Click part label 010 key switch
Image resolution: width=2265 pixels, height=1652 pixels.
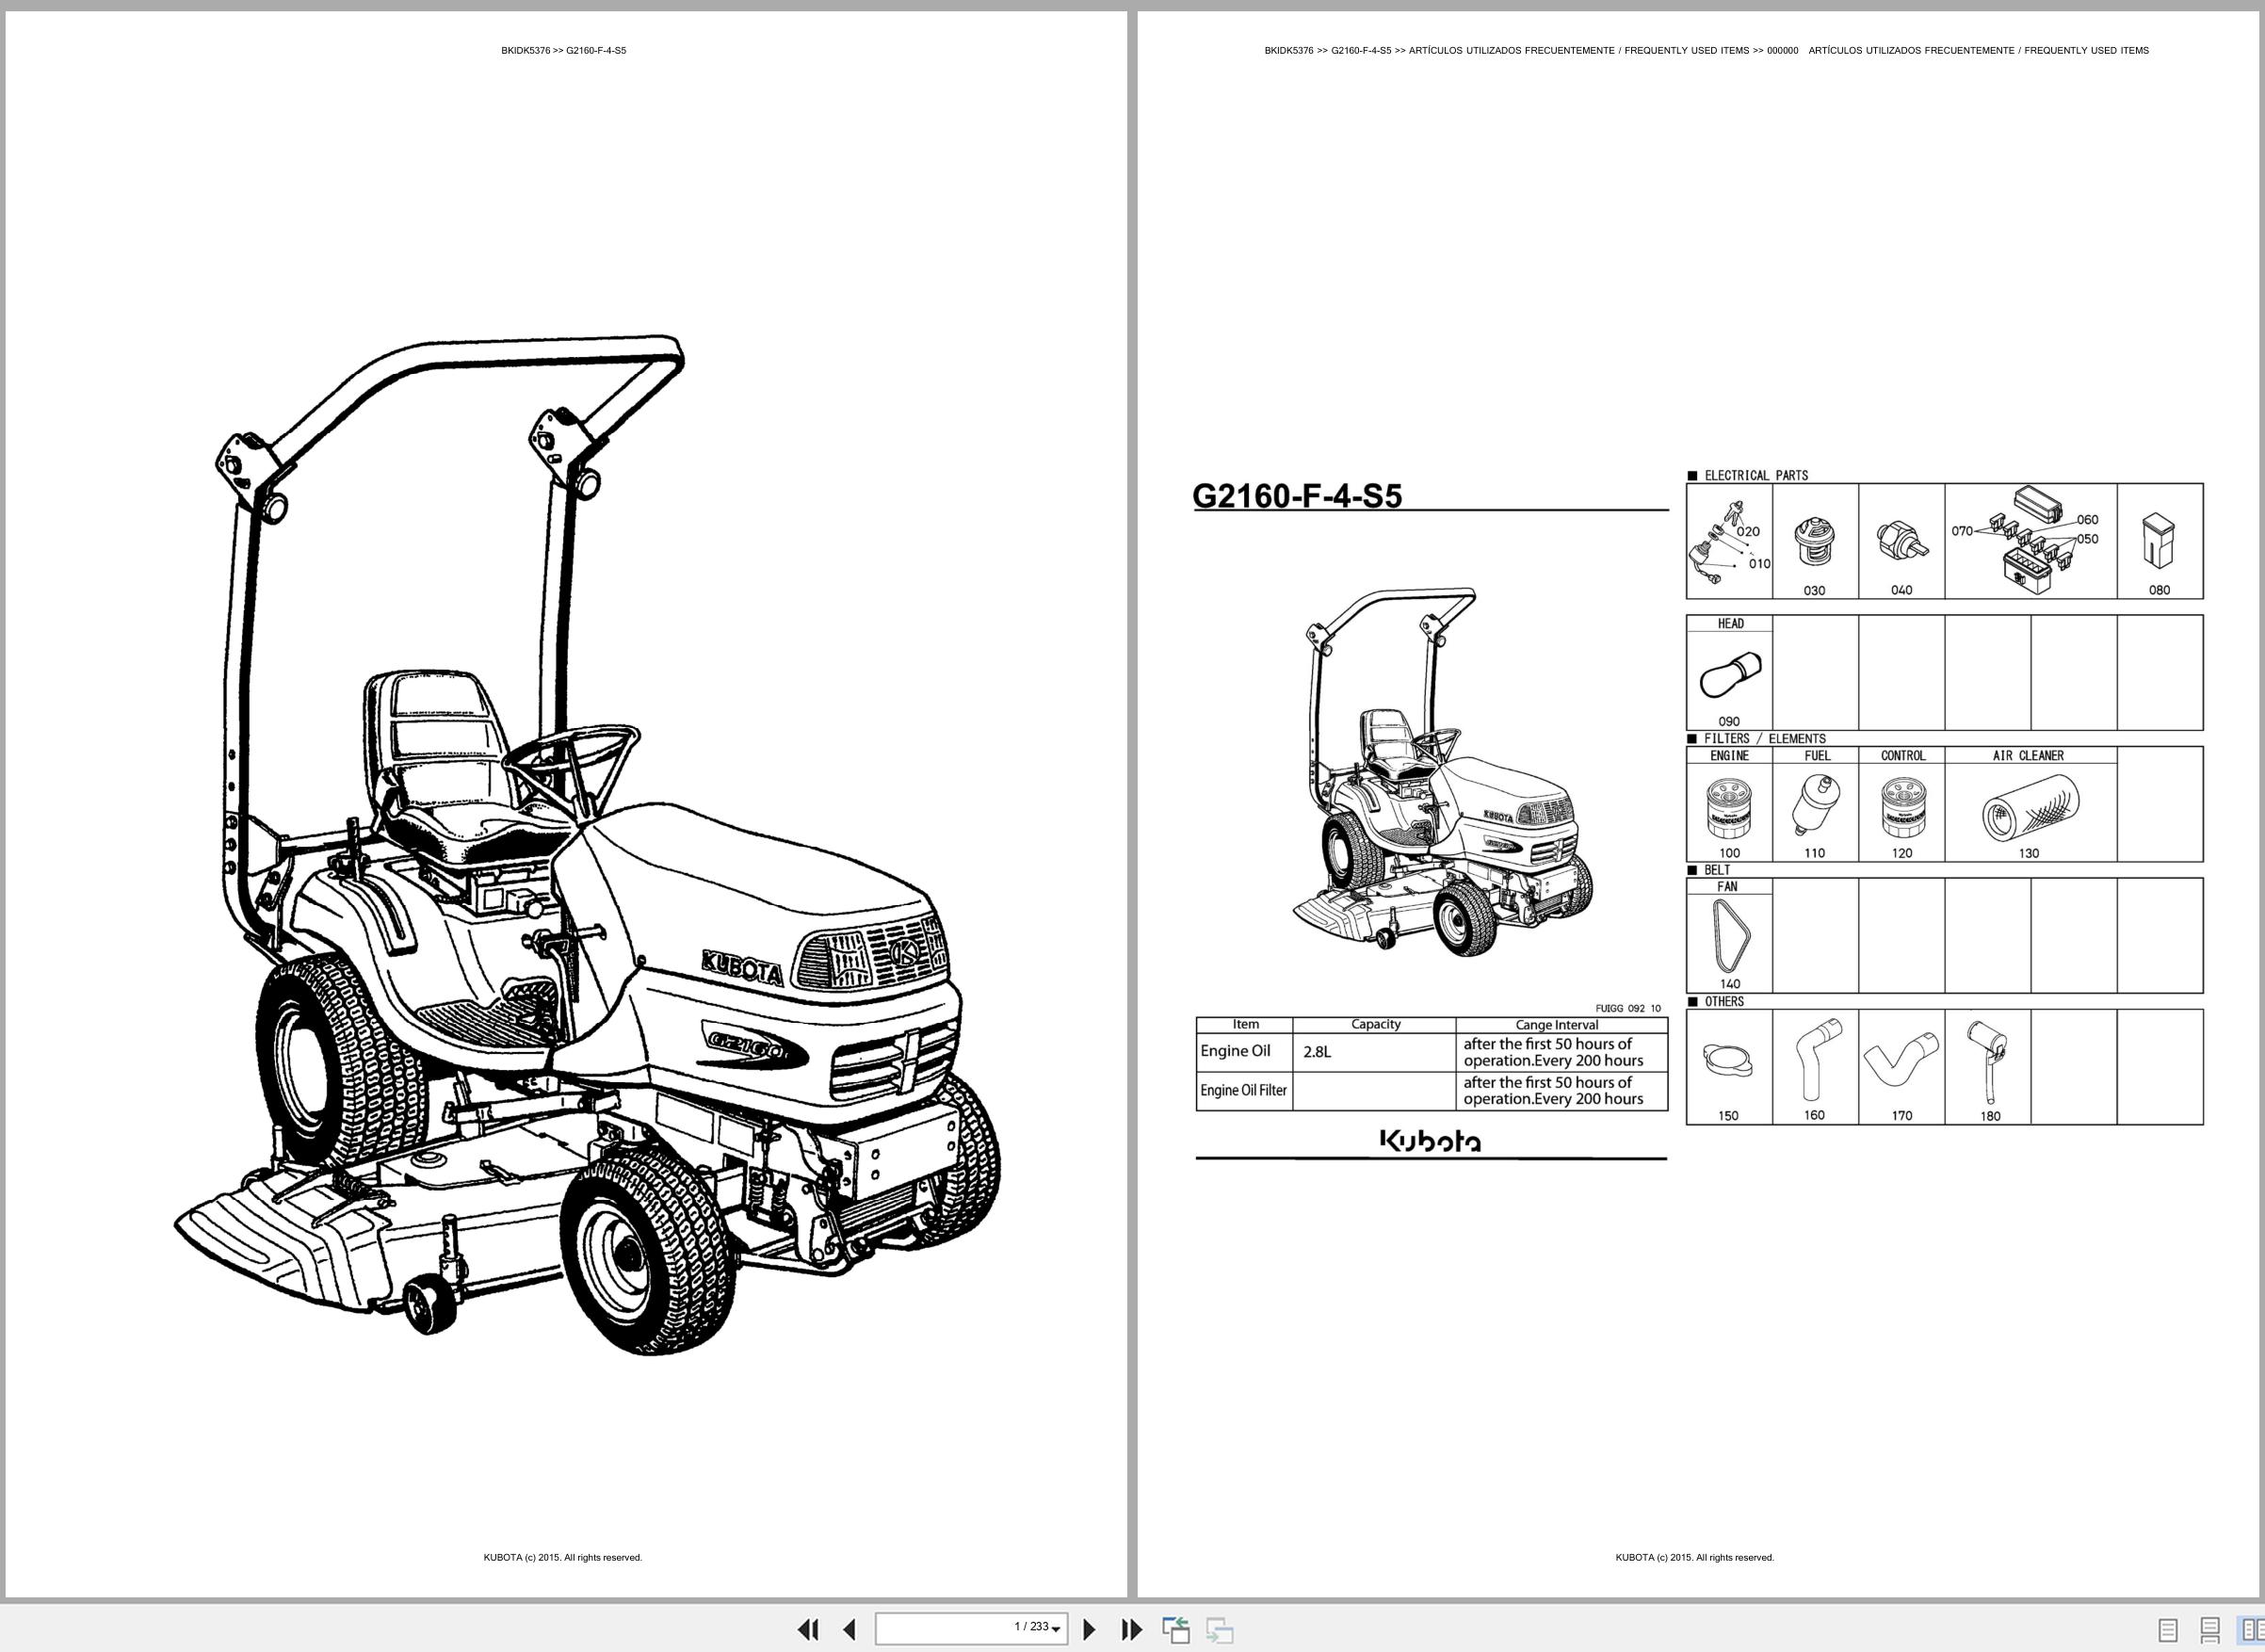click(x=1759, y=564)
